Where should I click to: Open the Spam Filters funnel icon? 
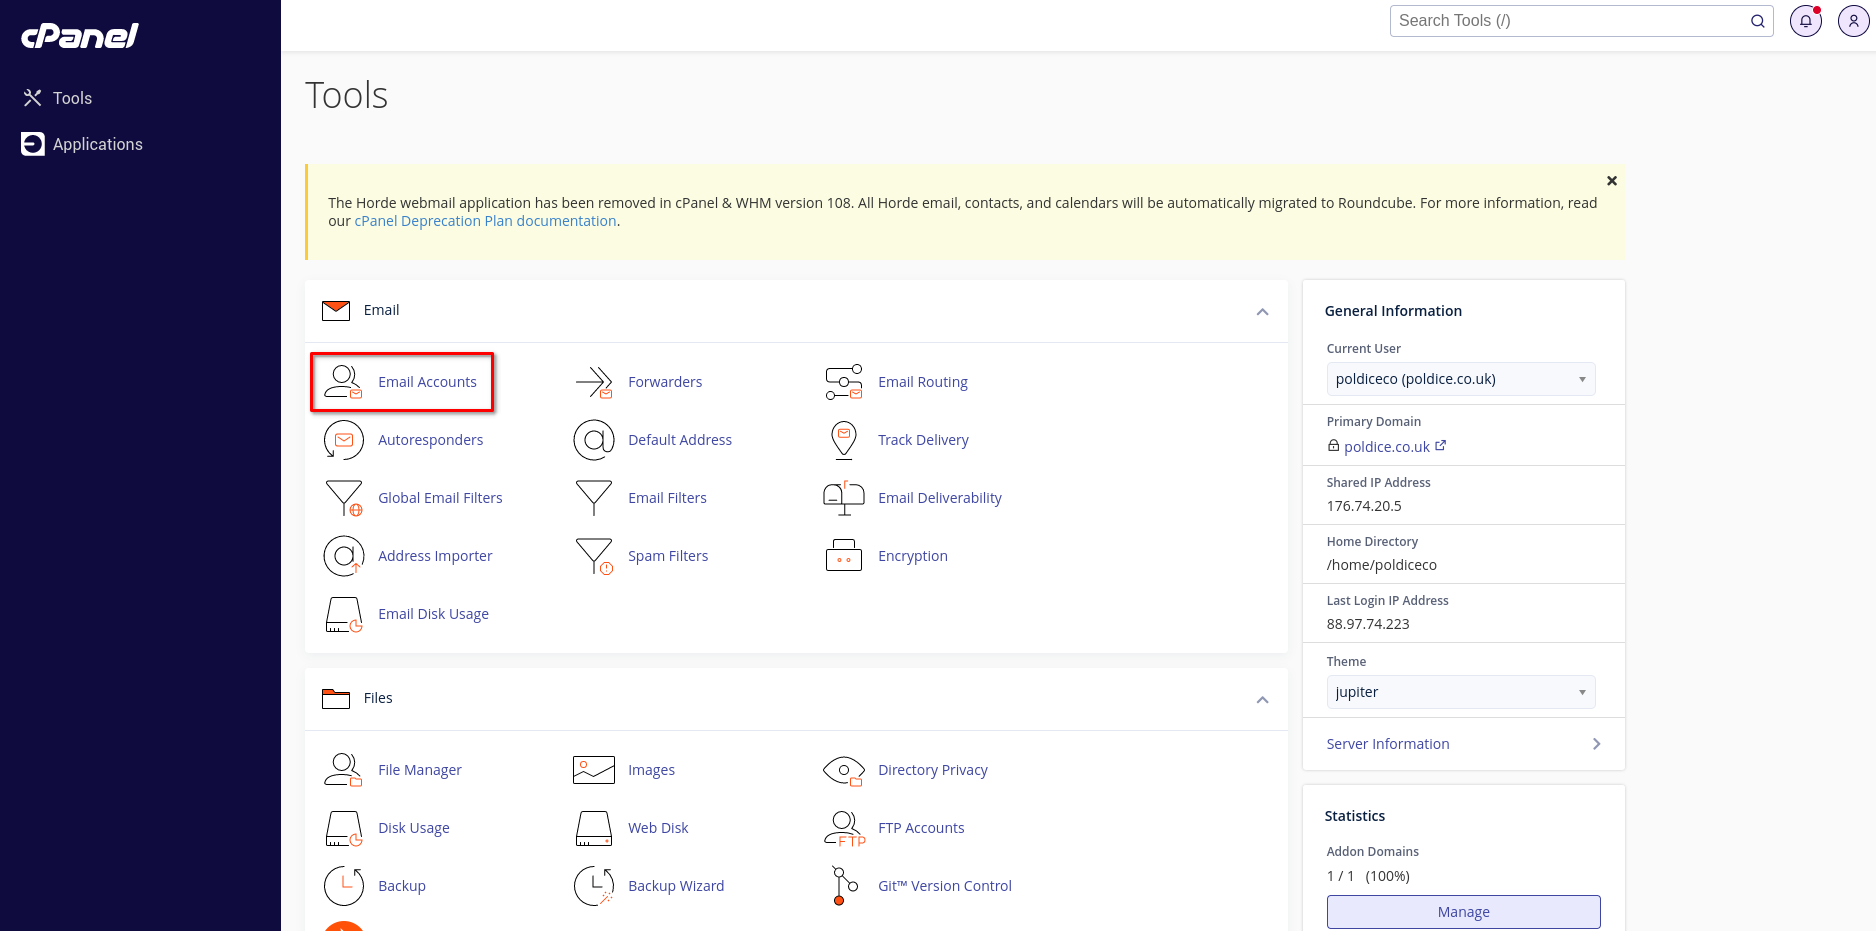tap(594, 556)
